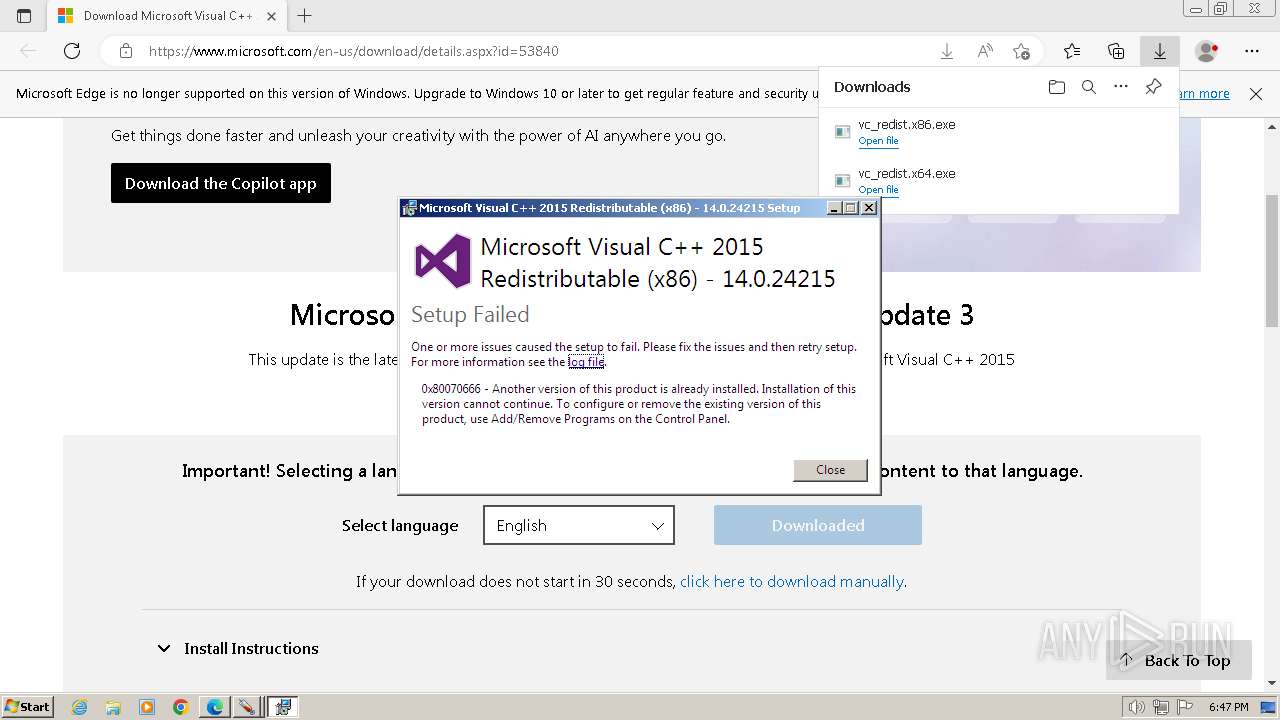Open file link for vc_redist.x86.exe
1280x720 pixels.
click(x=878, y=141)
